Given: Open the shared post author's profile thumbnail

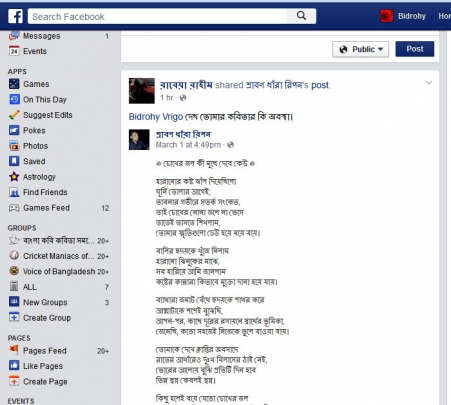Looking at the screenshot, I should (x=139, y=140).
